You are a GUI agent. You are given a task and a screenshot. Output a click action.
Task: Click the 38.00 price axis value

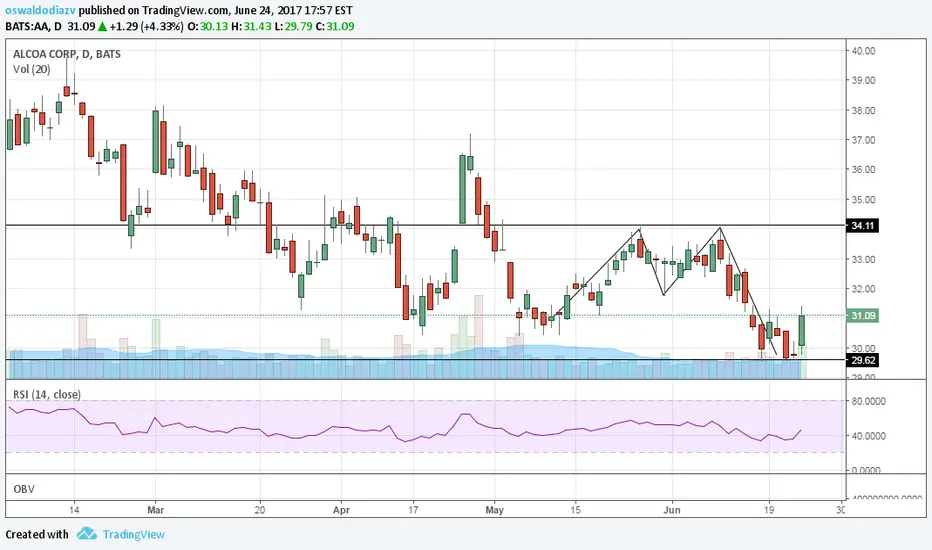pos(863,110)
